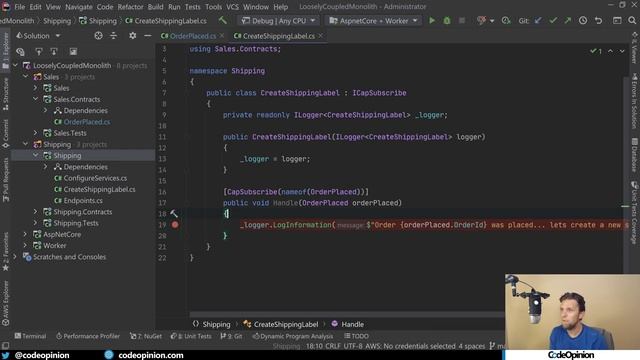Expand Shipping.Contracts project
Viewport: 640px width, 360px height.
pos(36,212)
